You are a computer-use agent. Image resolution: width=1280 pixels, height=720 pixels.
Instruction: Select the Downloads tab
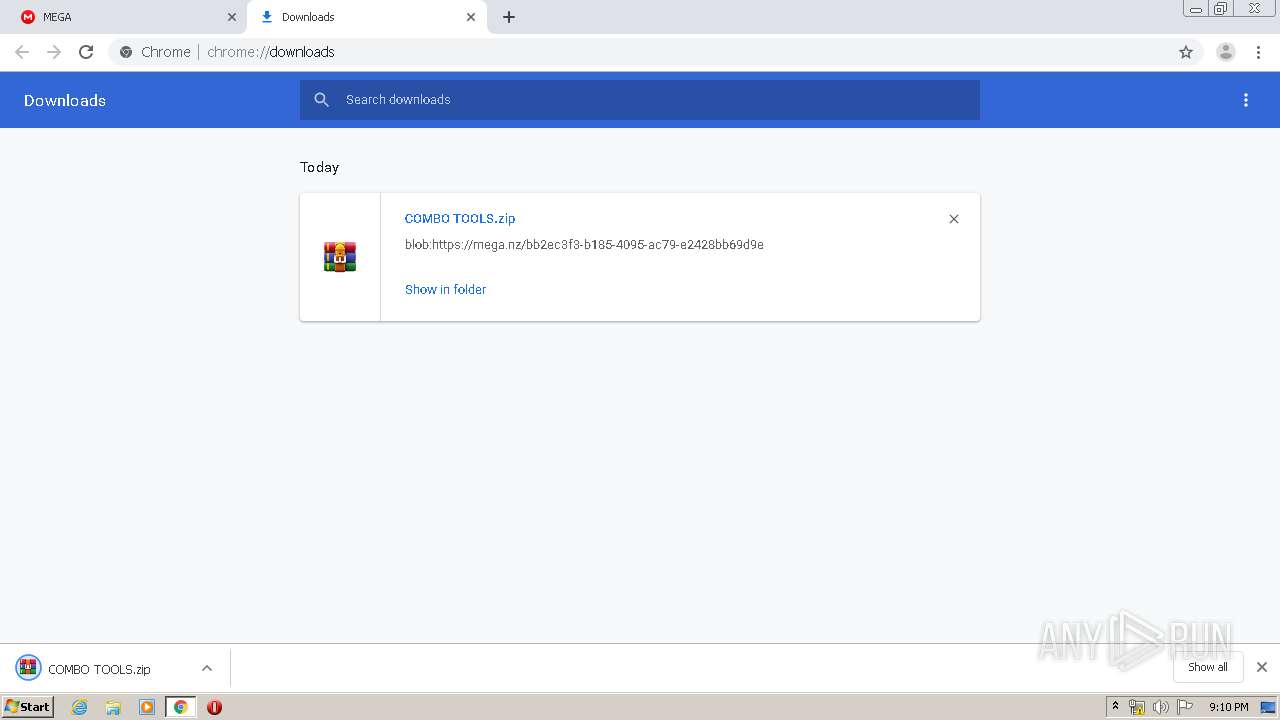pos(366,17)
